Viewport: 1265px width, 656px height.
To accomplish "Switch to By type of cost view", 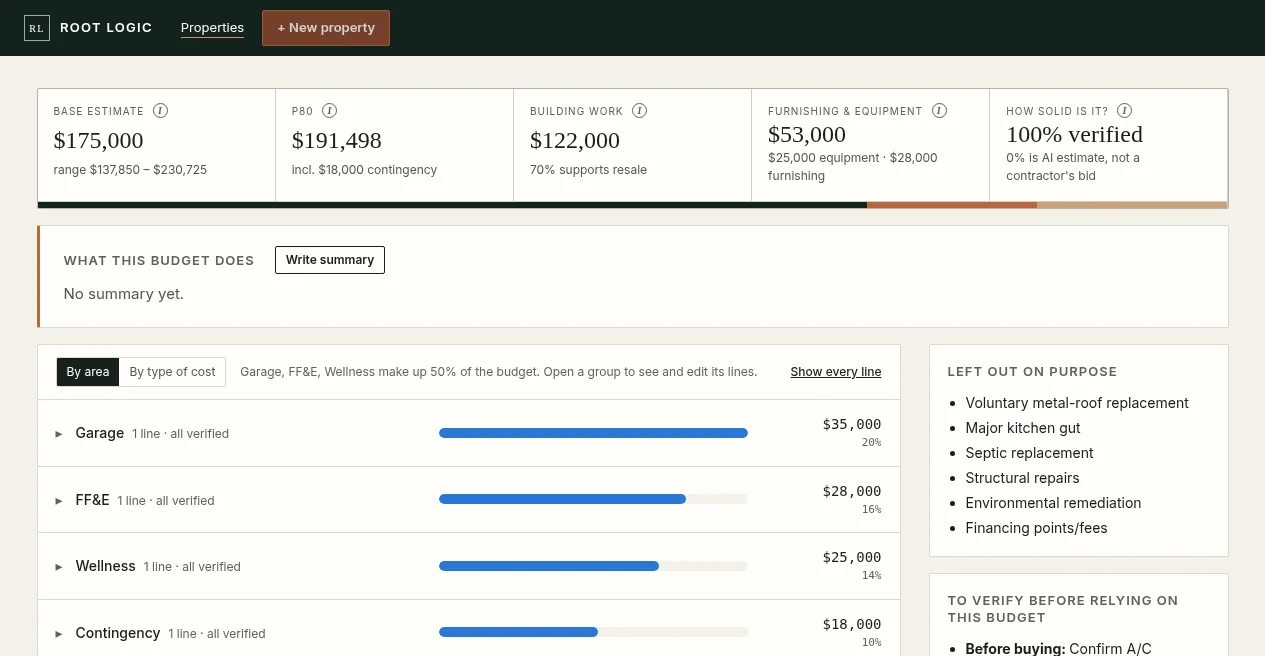I will [x=172, y=372].
